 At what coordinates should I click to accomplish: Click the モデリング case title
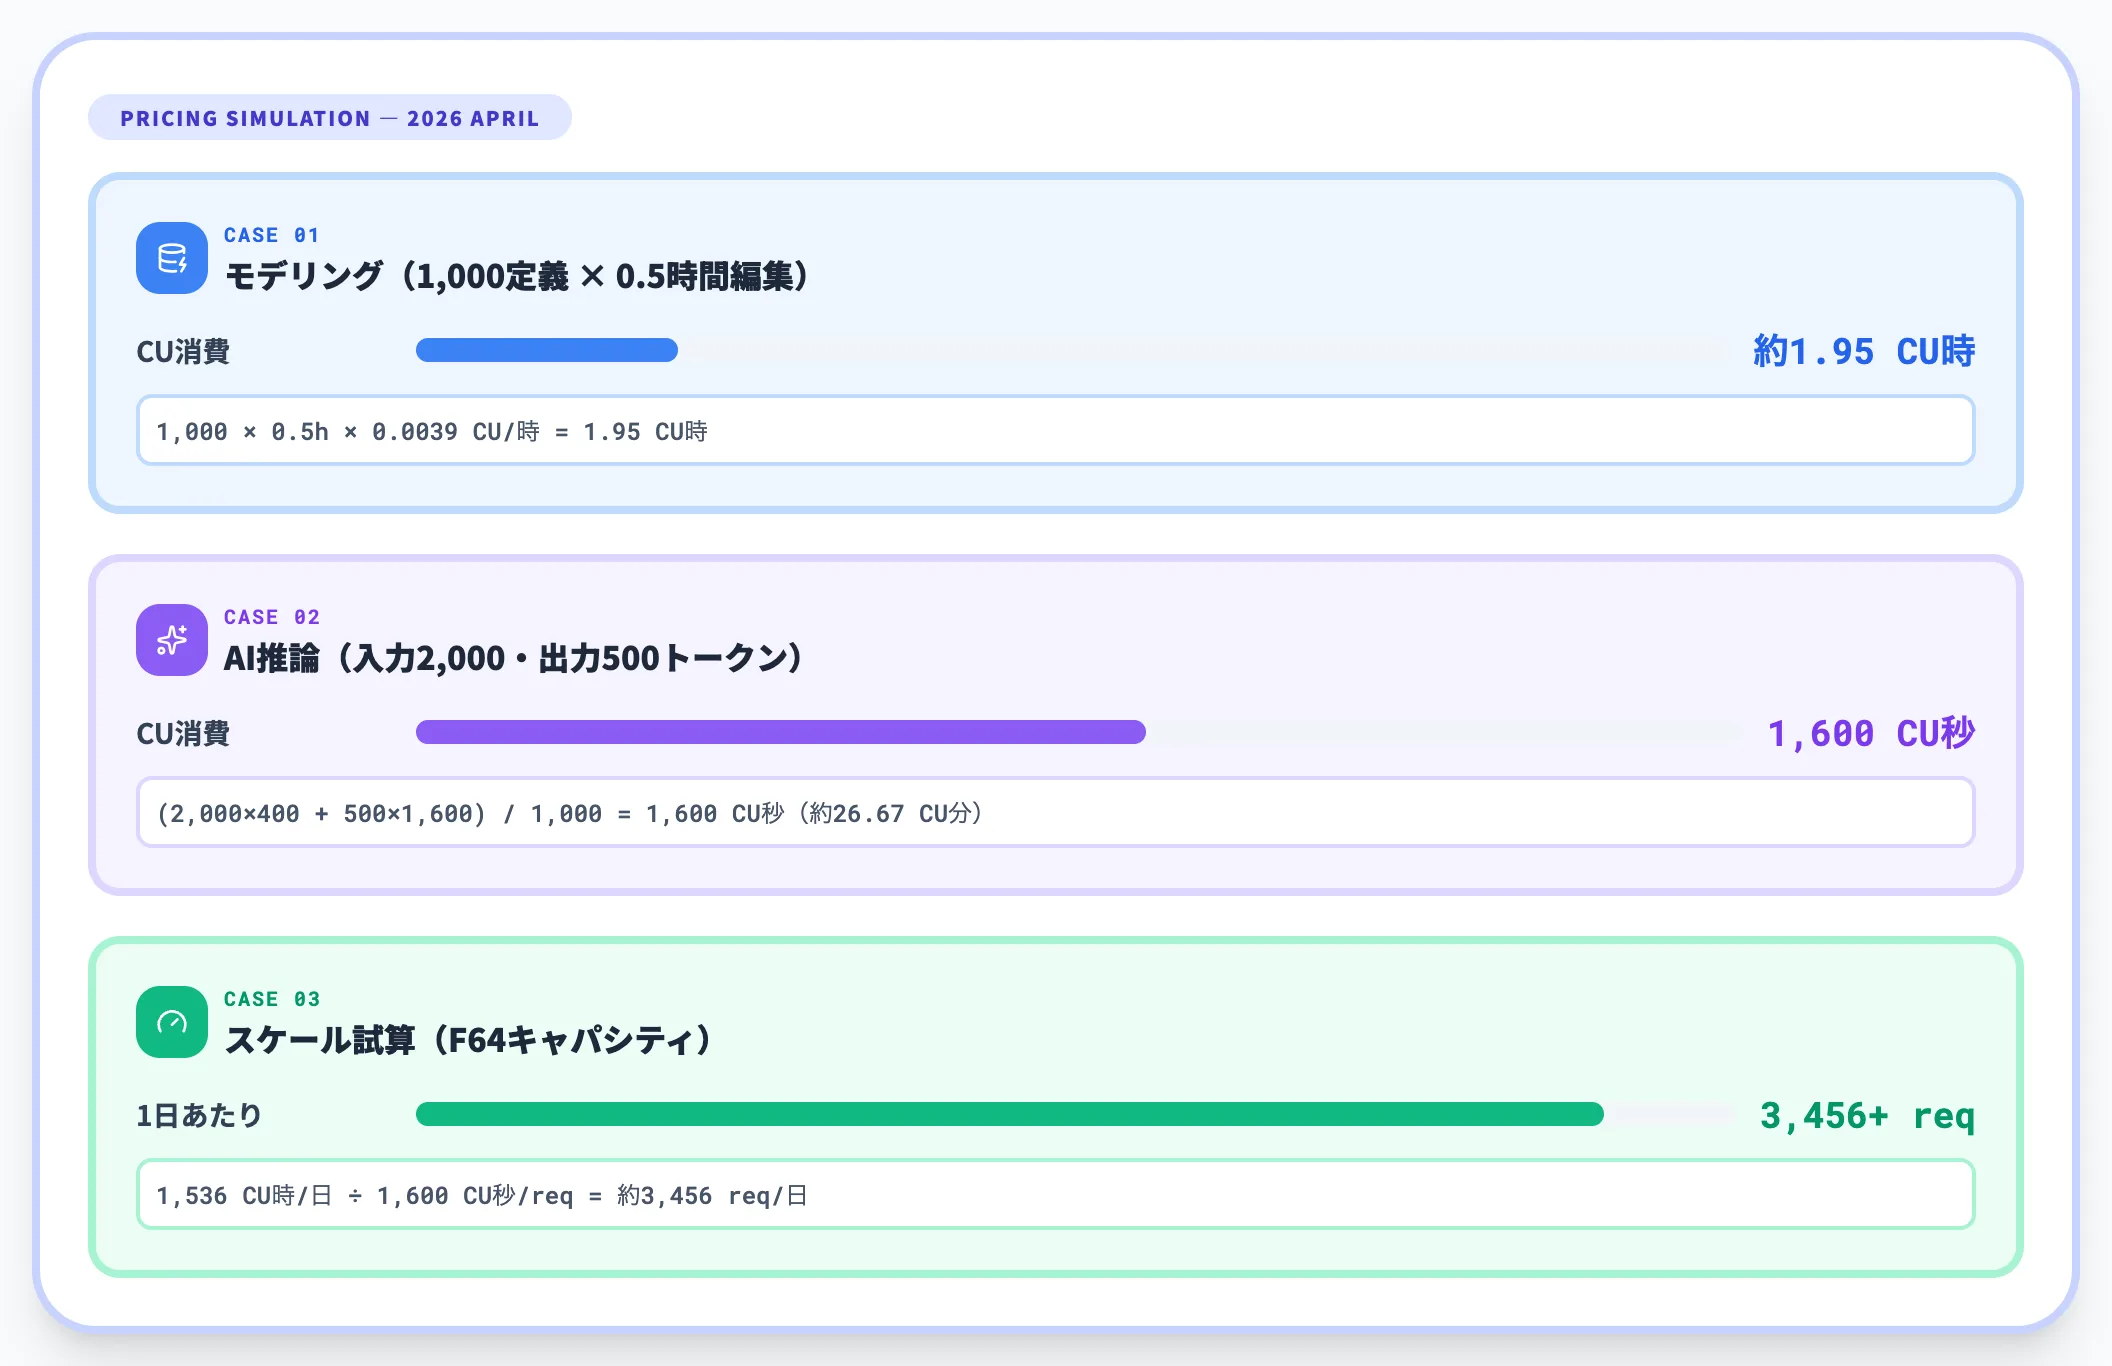tap(517, 276)
